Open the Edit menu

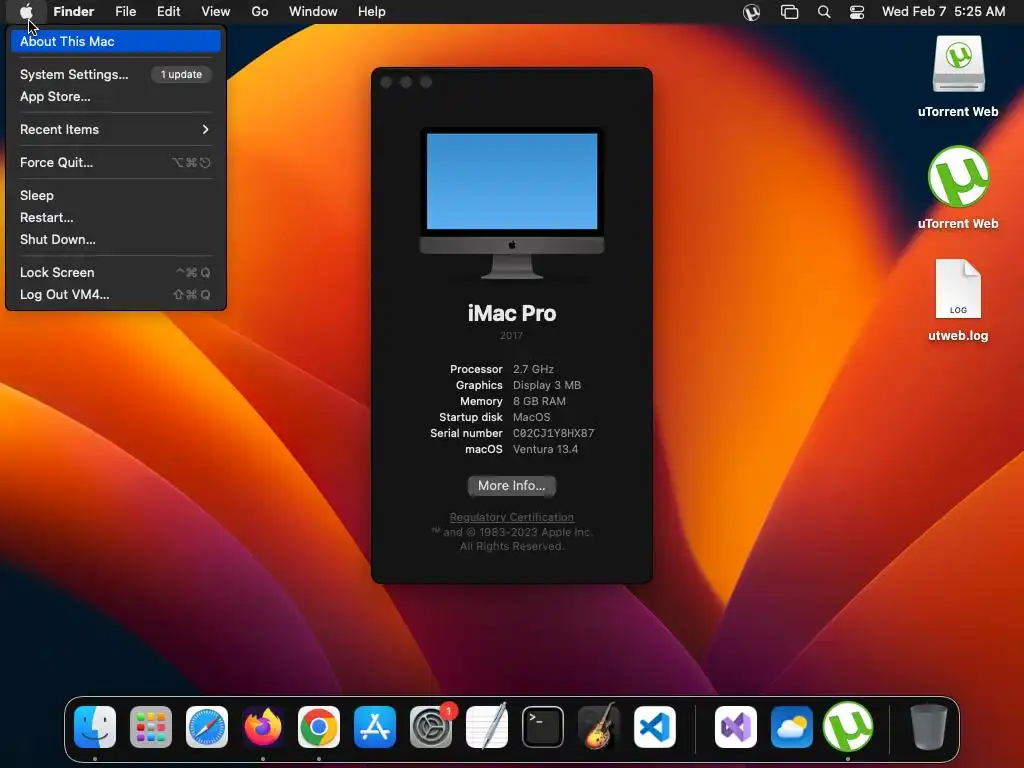click(x=168, y=12)
